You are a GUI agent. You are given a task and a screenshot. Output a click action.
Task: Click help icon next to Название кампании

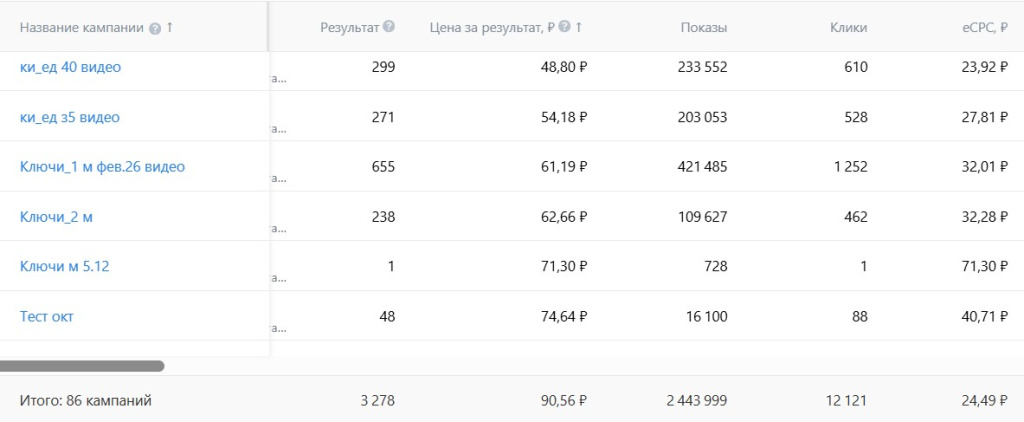(155, 28)
